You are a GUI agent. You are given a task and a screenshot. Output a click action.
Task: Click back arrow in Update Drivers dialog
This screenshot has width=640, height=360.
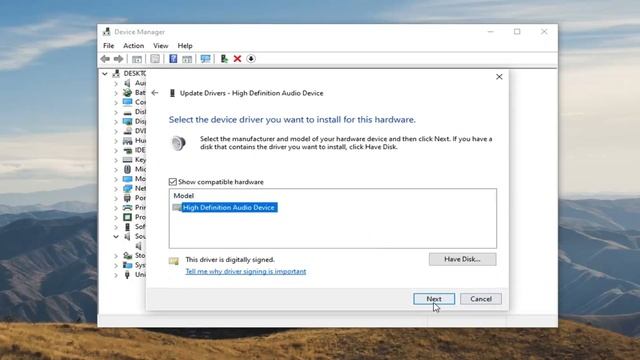155,93
